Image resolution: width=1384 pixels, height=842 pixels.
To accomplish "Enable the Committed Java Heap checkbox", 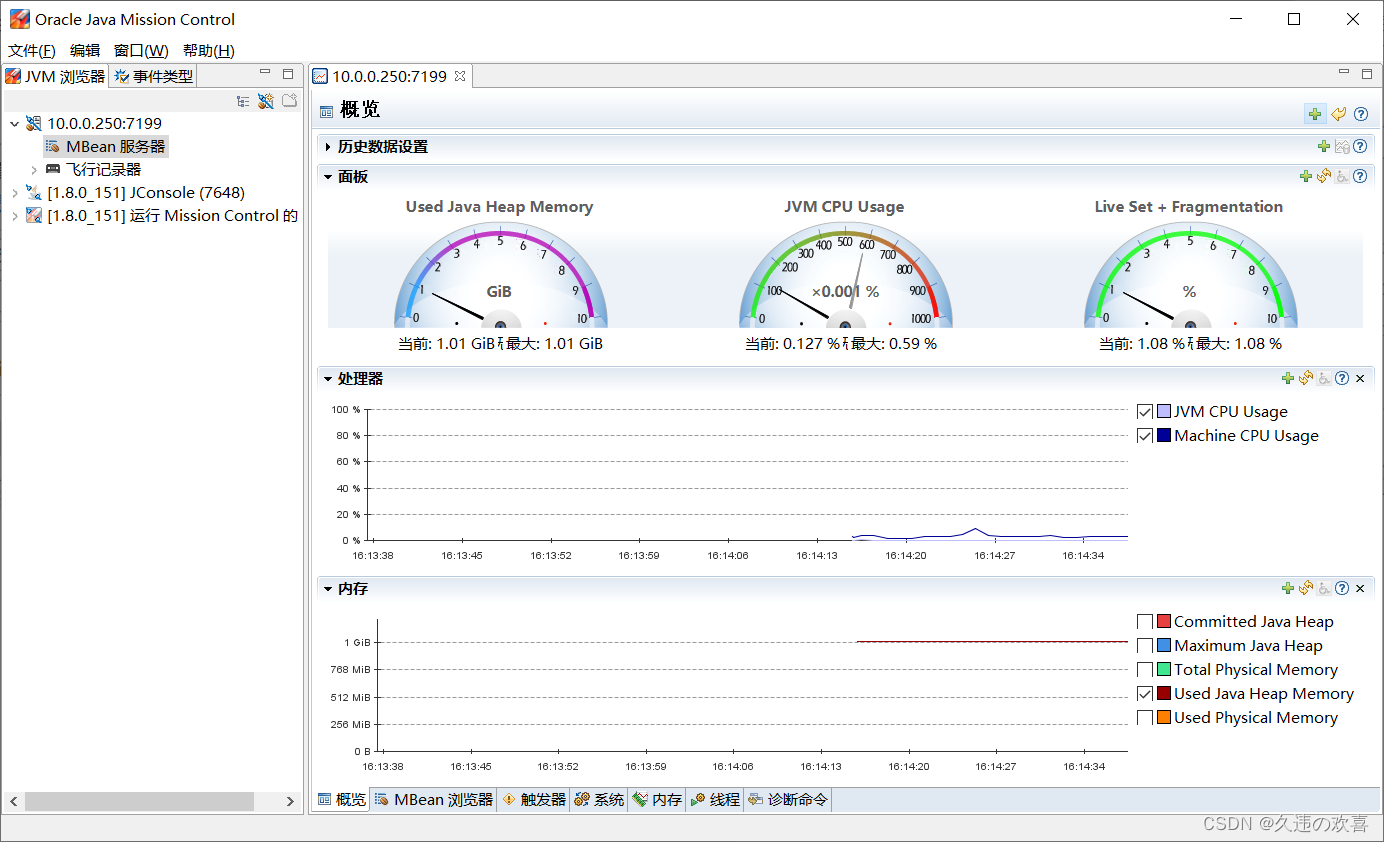I will tap(1145, 622).
